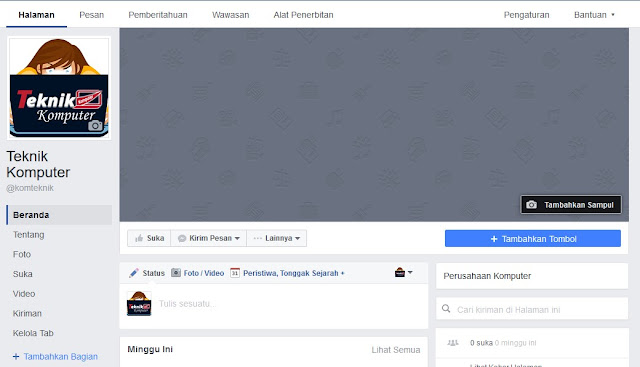Image resolution: width=640 pixels, height=367 pixels.
Task: Click the pencil Status icon
Action: [x=133, y=273]
